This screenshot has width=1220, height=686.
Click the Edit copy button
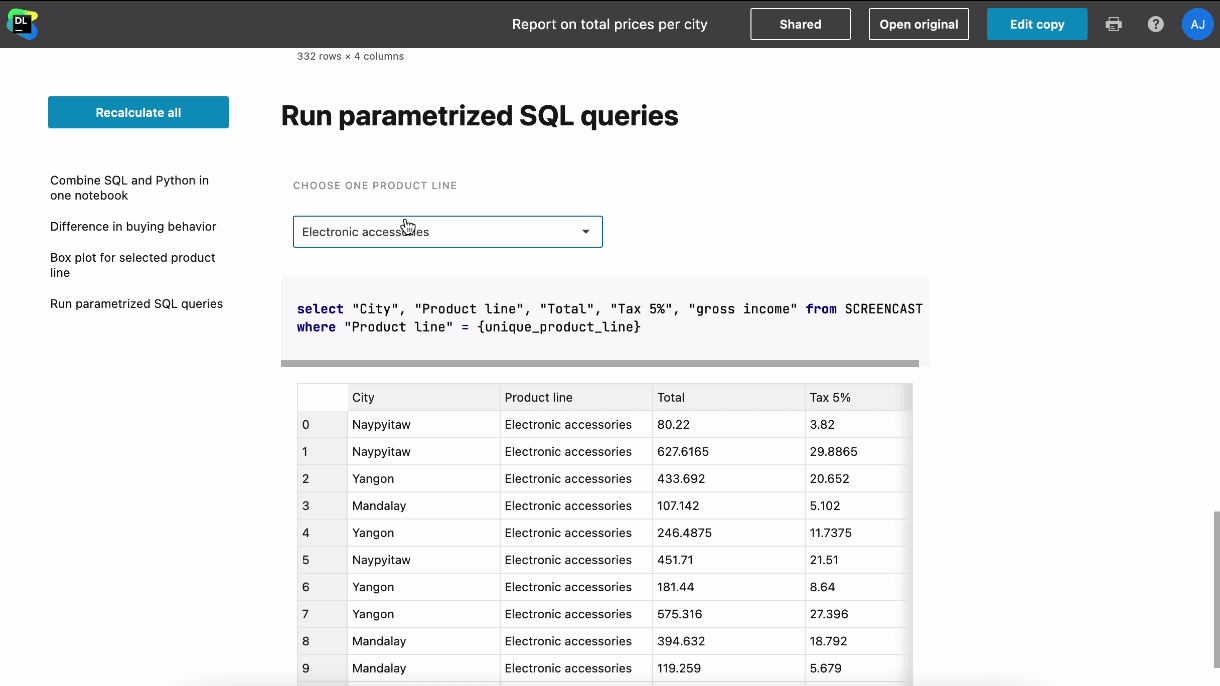tap(1037, 24)
